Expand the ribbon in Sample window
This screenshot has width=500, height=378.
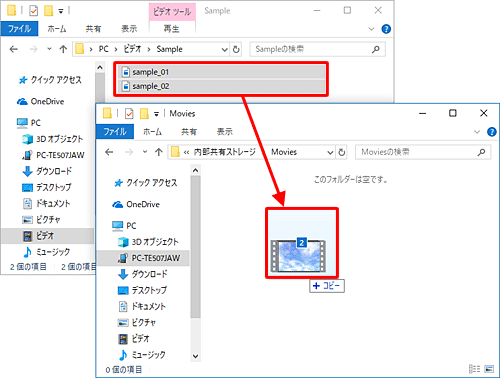[371, 29]
